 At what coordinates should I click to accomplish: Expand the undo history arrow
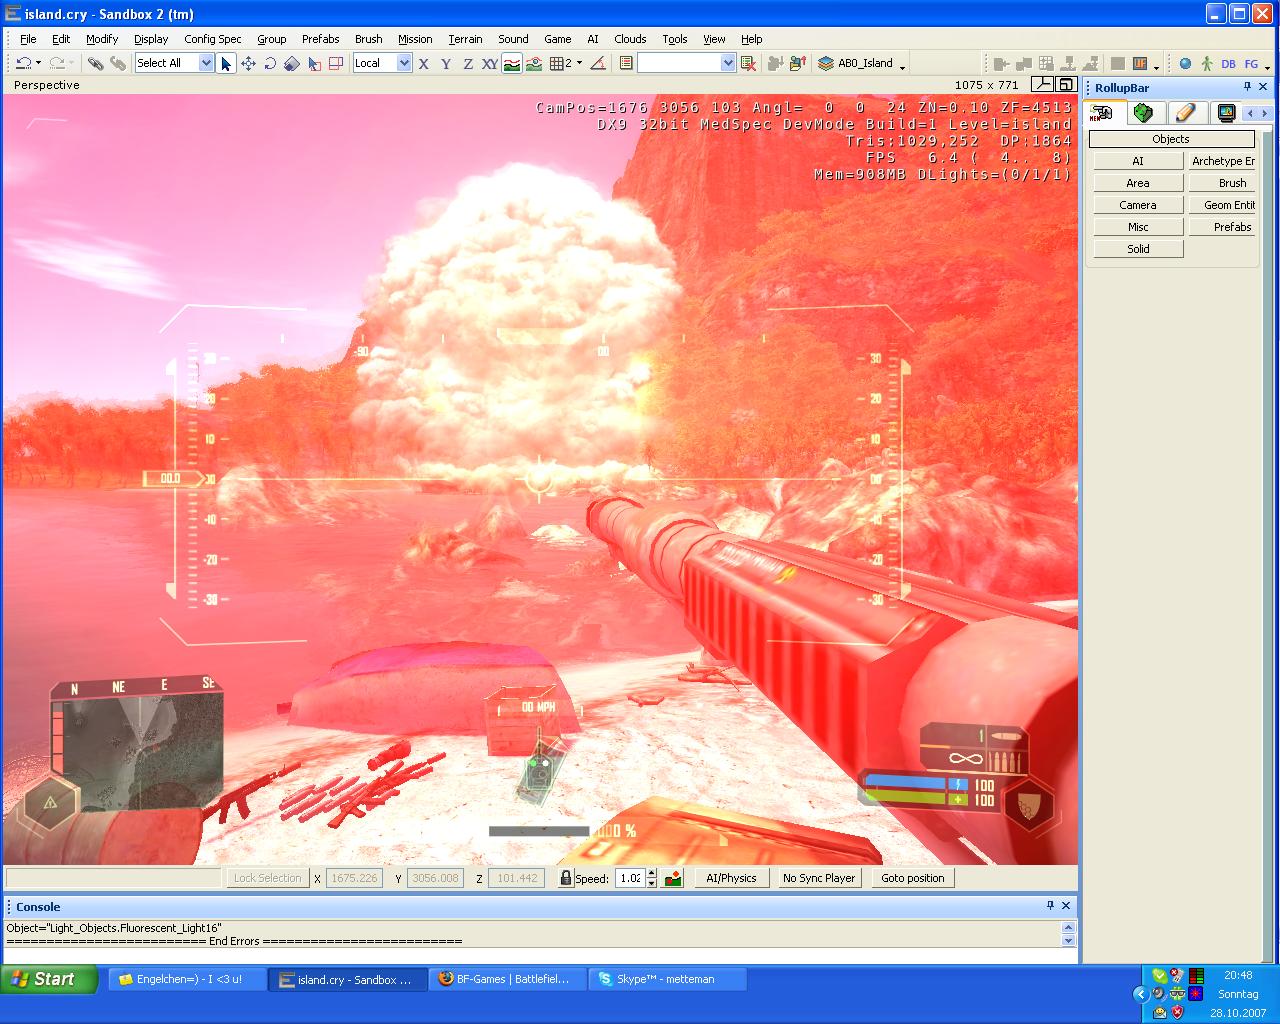point(38,63)
